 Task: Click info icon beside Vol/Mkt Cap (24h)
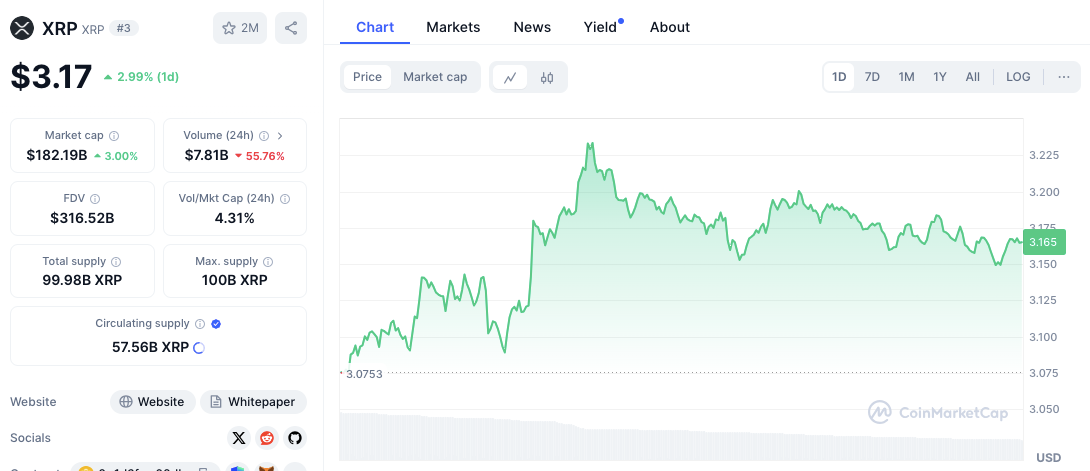coord(285,199)
